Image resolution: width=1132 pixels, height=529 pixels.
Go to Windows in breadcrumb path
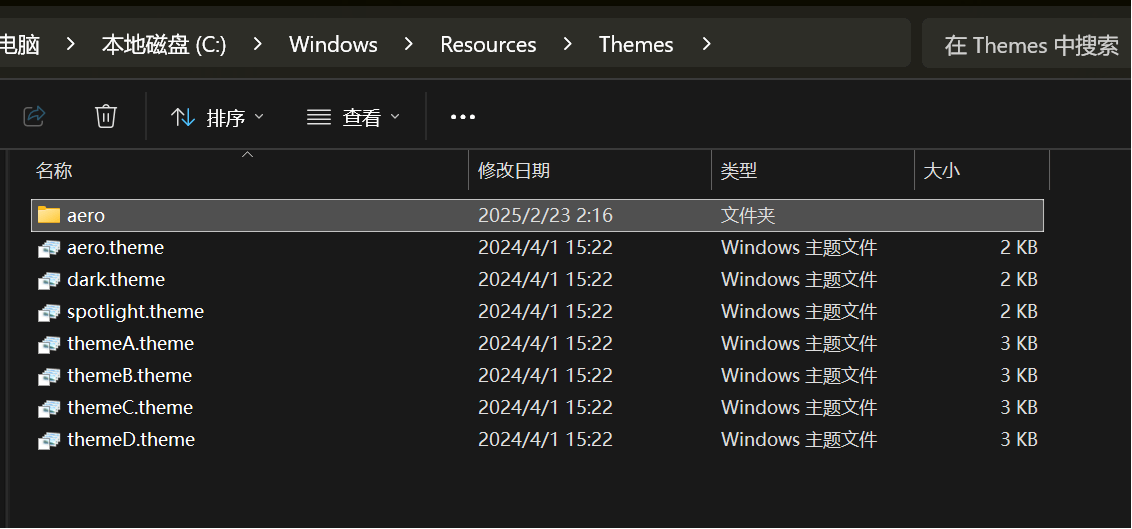click(334, 45)
